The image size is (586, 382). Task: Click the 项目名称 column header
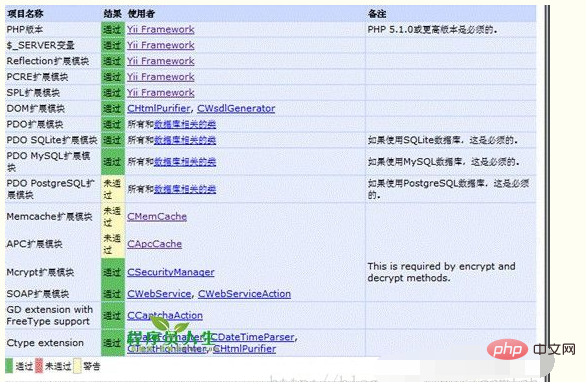tap(25, 14)
